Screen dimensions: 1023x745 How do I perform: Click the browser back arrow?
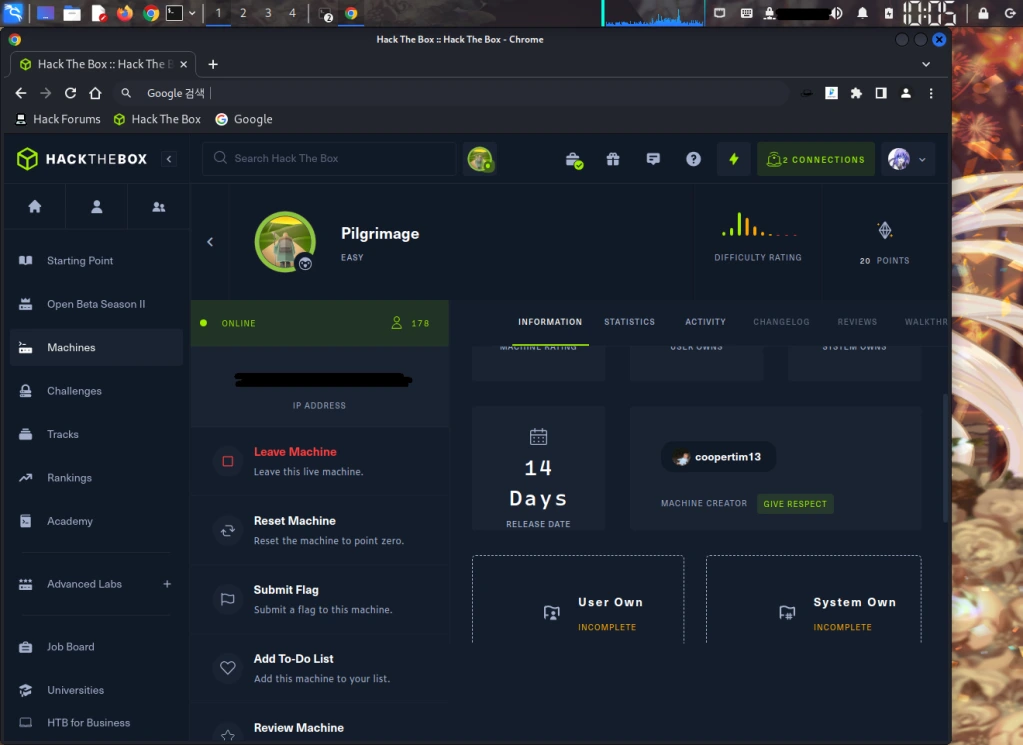21,93
